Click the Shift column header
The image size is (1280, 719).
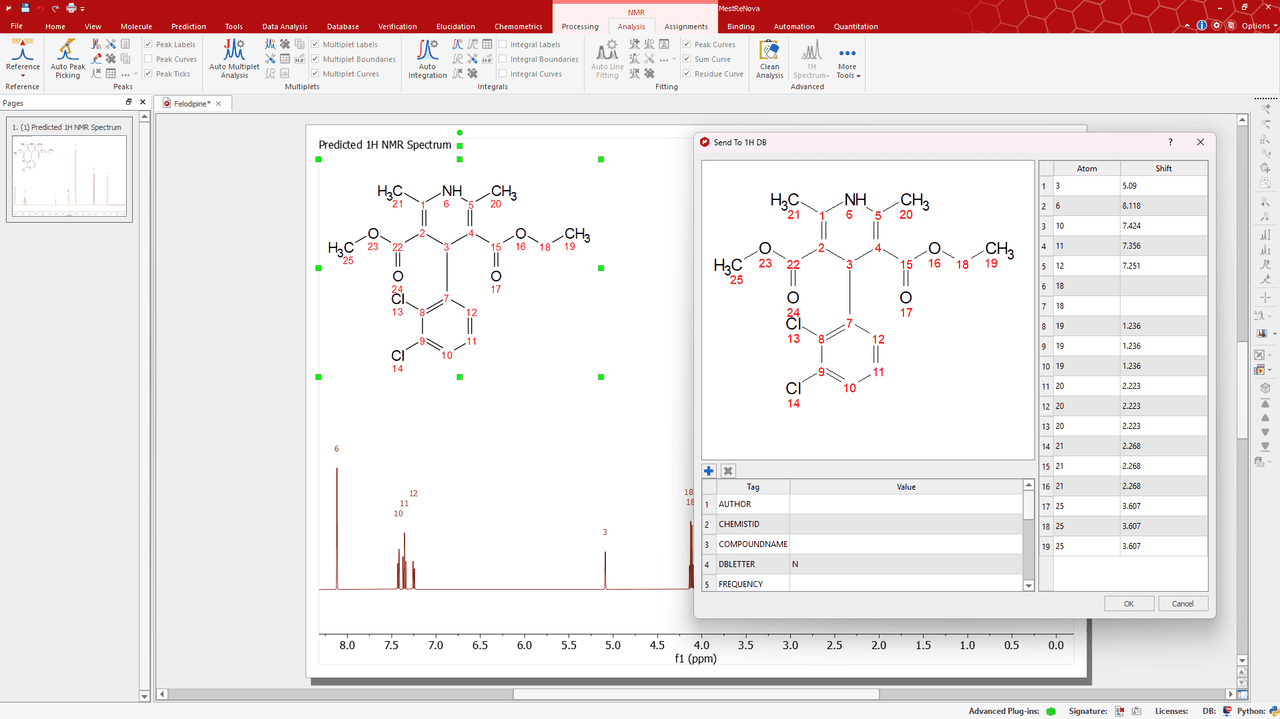pos(1163,168)
